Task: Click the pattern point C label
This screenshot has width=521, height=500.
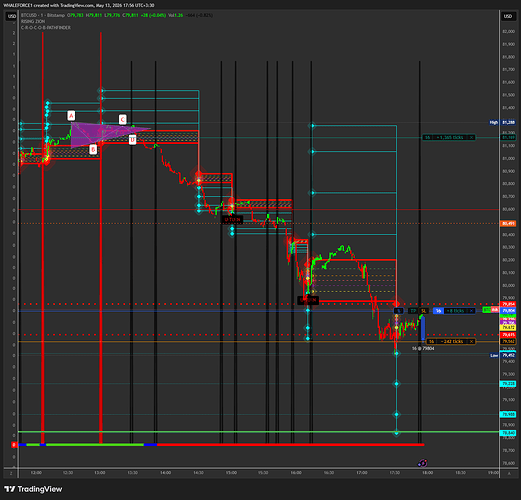Action: [122, 119]
